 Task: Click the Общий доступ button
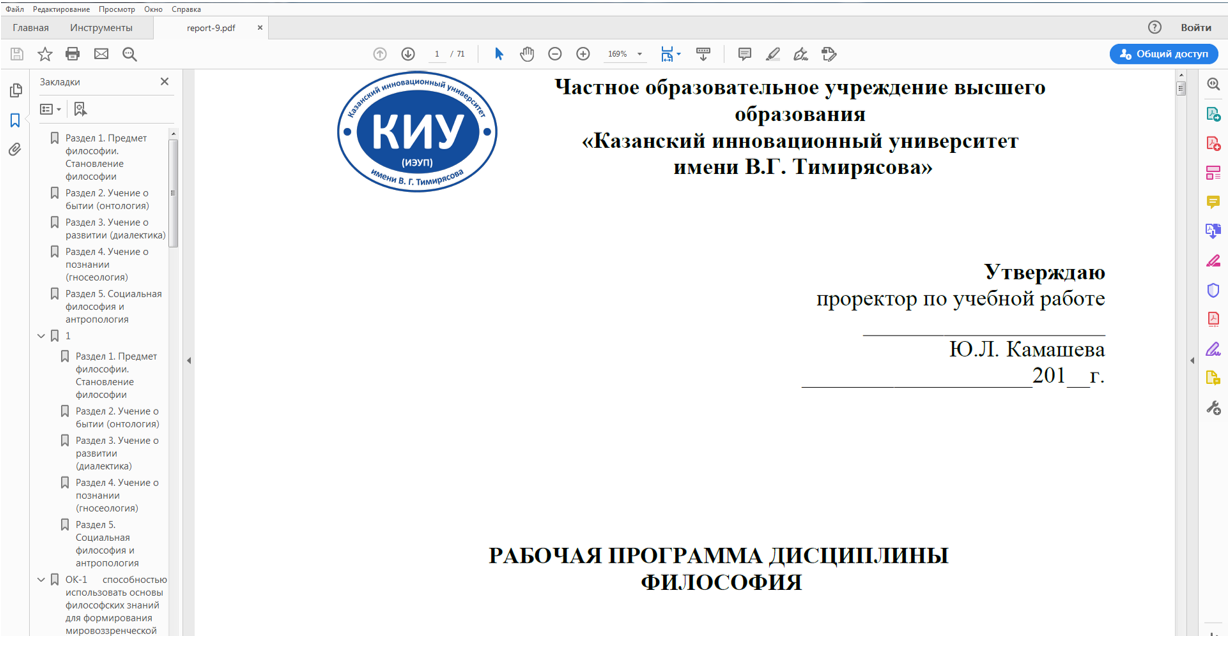click(x=1163, y=54)
